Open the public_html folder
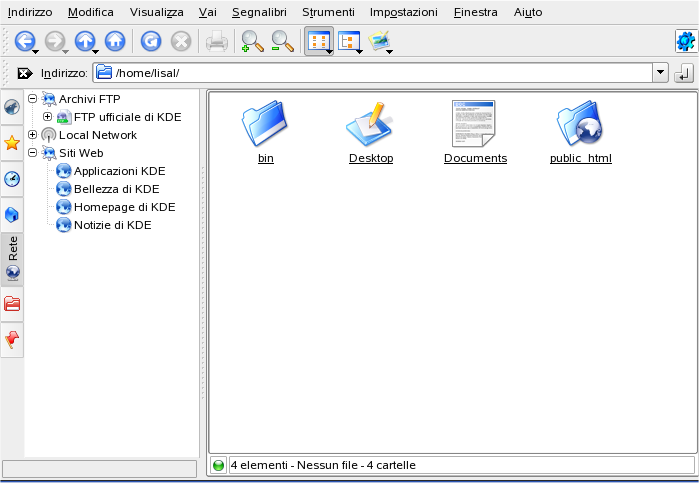Image resolution: width=699 pixels, height=483 pixels. click(580, 132)
